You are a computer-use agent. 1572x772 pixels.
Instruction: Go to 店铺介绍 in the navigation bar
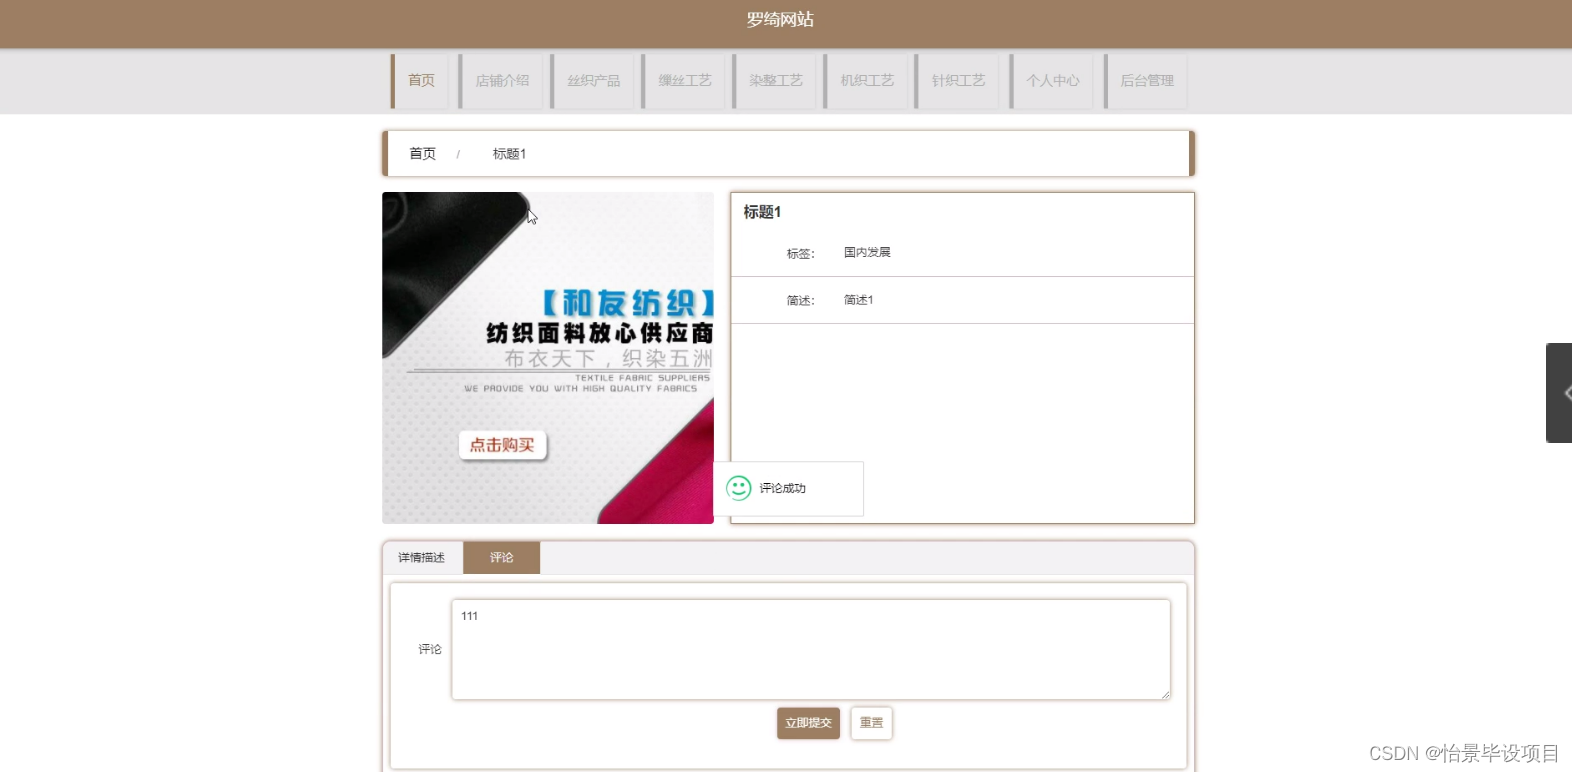(x=502, y=80)
